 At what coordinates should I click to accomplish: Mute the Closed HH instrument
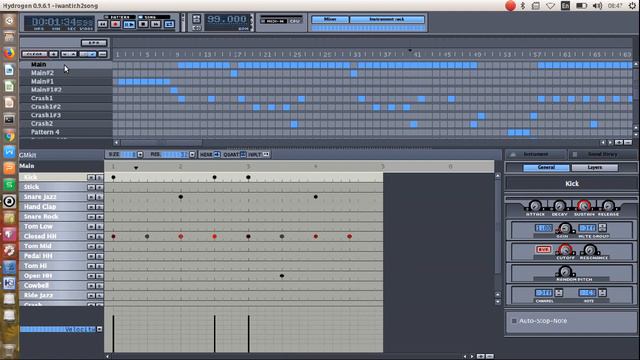[x=91, y=237]
